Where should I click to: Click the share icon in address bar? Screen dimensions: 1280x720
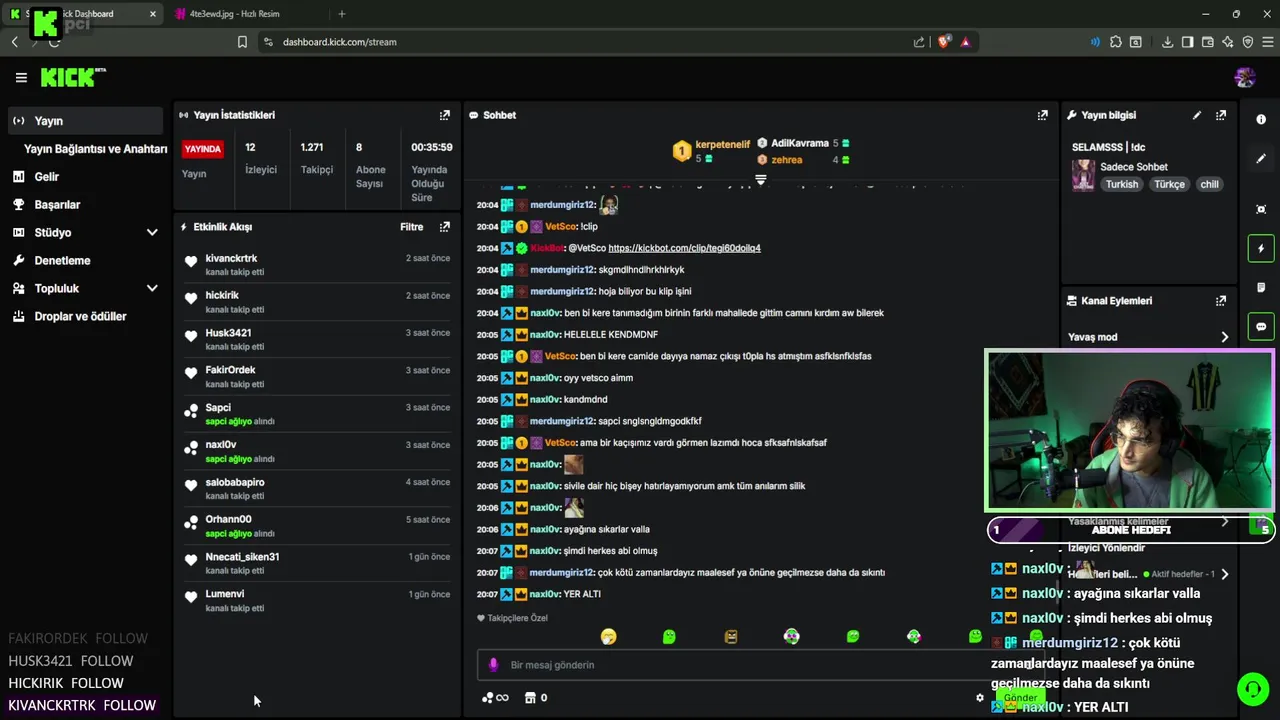pyautogui.click(x=919, y=42)
